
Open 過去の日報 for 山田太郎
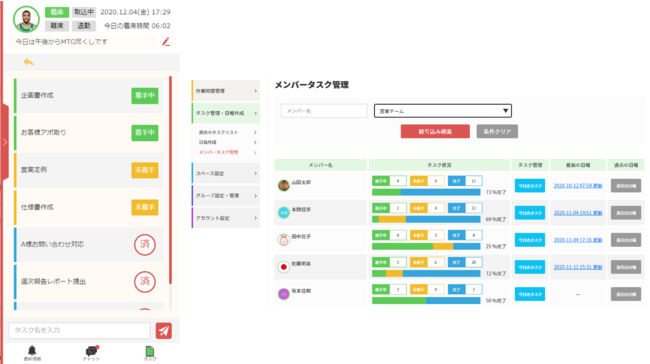point(626,186)
